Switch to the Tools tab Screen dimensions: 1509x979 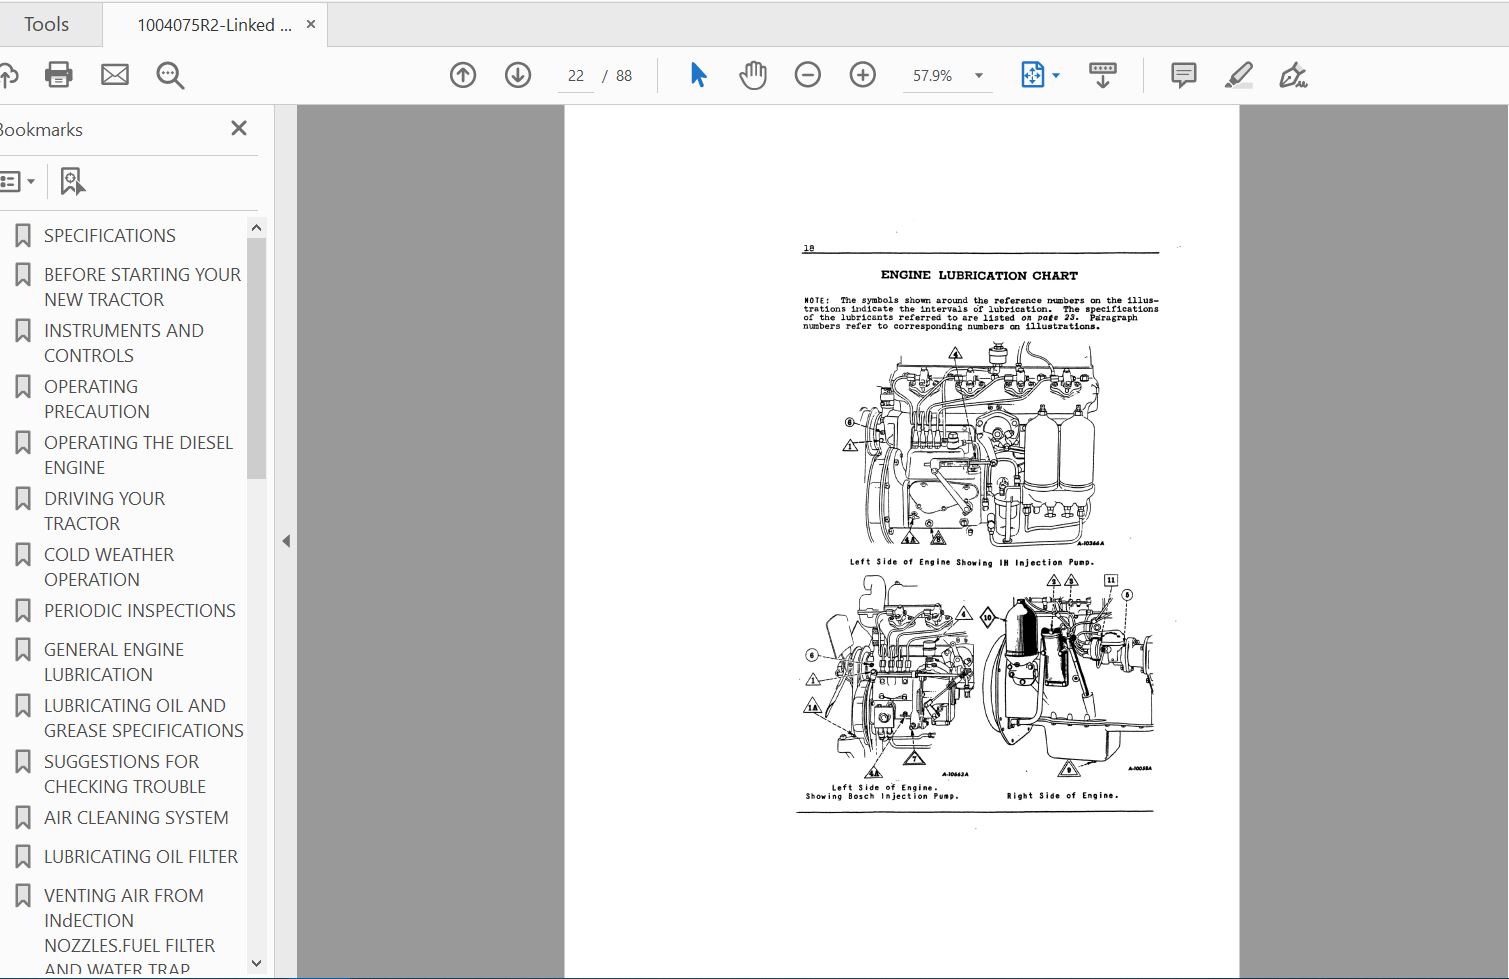[x=47, y=24]
